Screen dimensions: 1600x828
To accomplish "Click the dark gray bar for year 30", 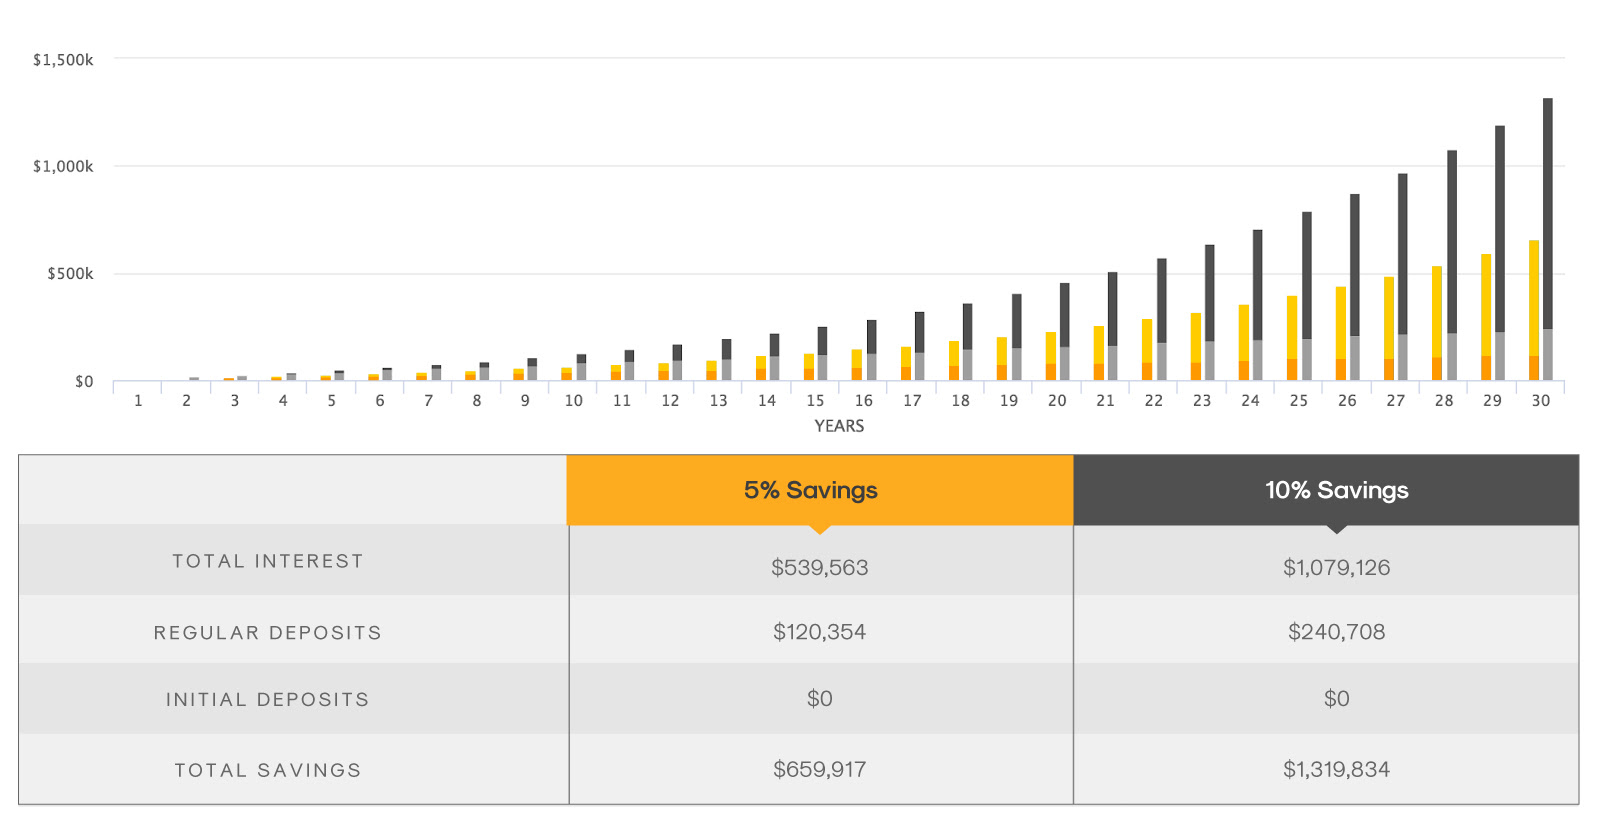I will pyautogui.click(x=1548, y=212).
